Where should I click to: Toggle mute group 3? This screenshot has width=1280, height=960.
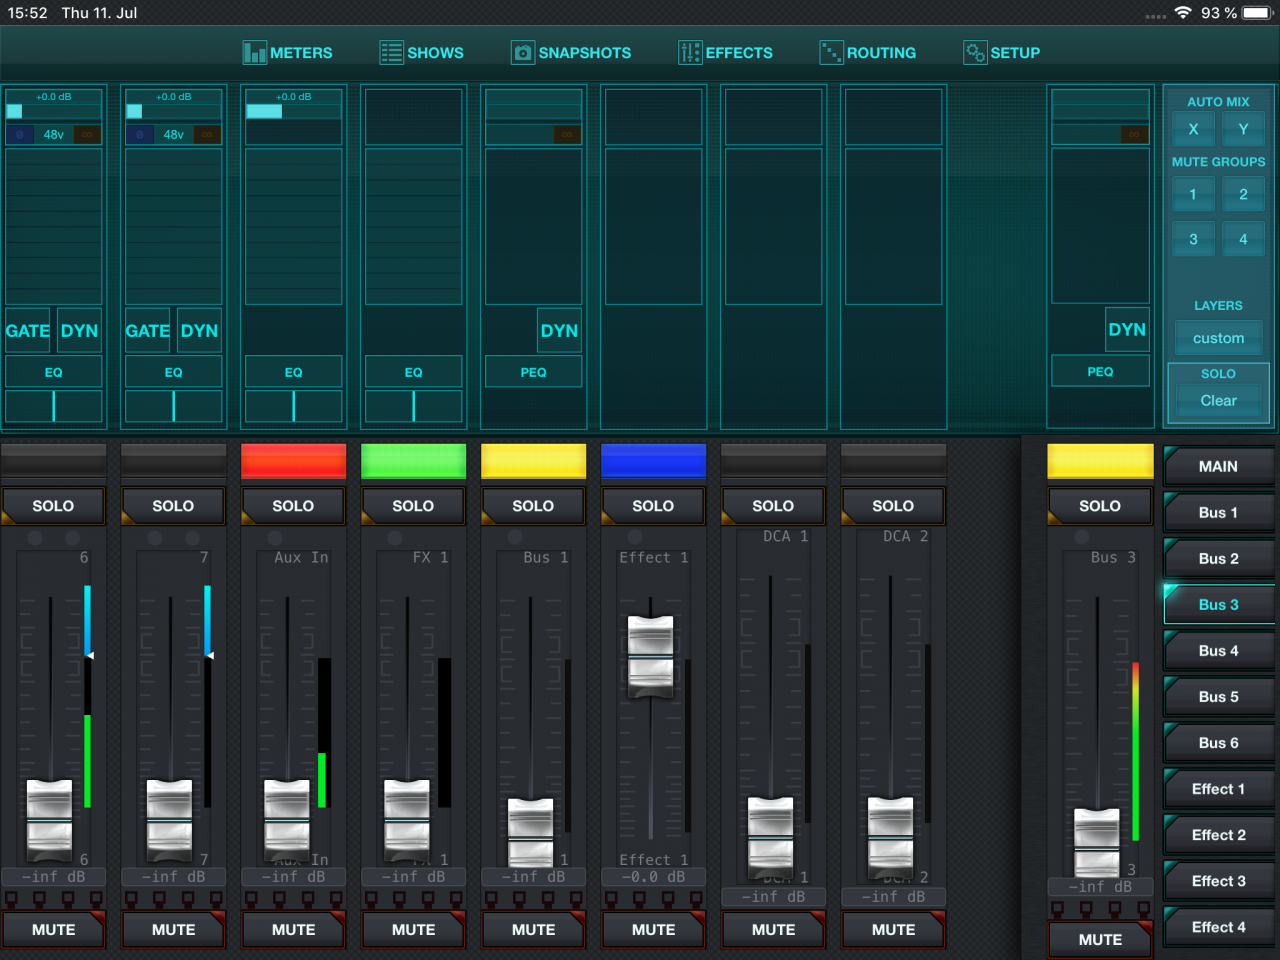click(x=1193, y=239)
